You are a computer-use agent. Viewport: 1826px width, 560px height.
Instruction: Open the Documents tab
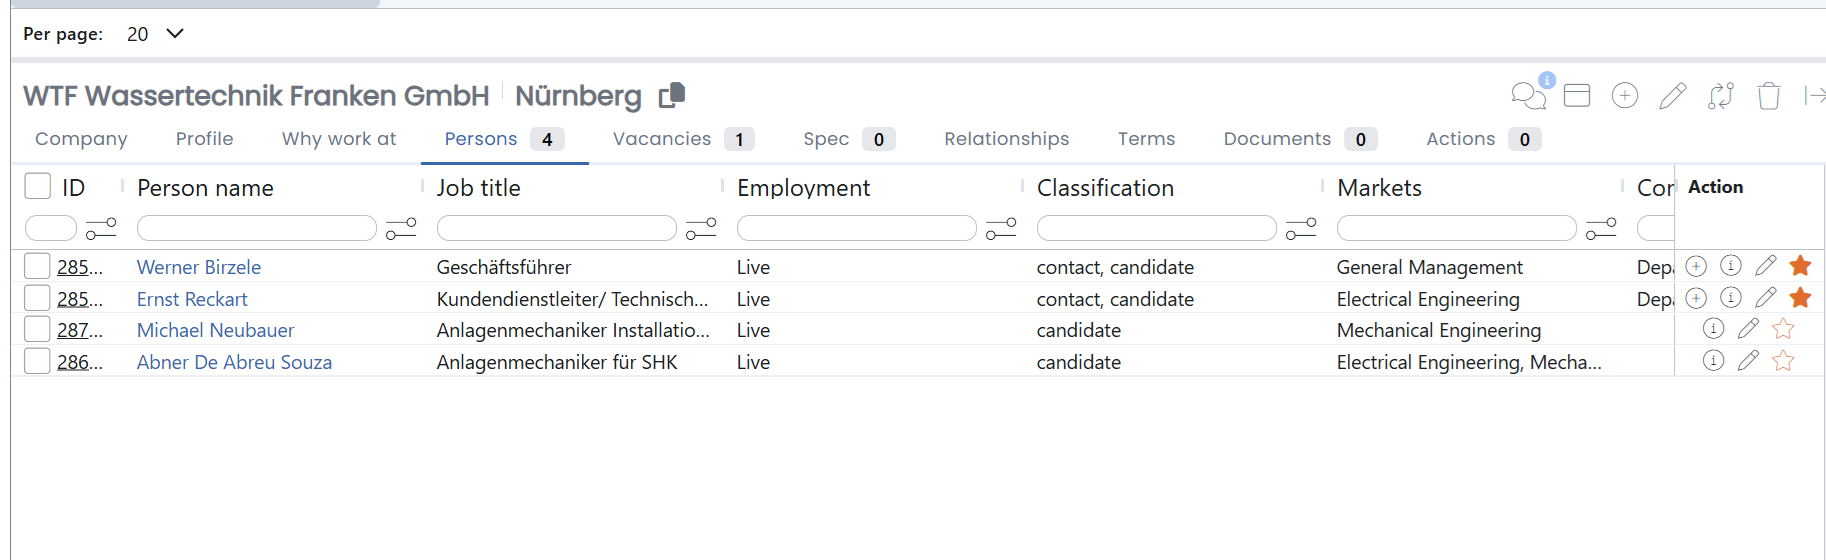click(x=1277, y=139)
